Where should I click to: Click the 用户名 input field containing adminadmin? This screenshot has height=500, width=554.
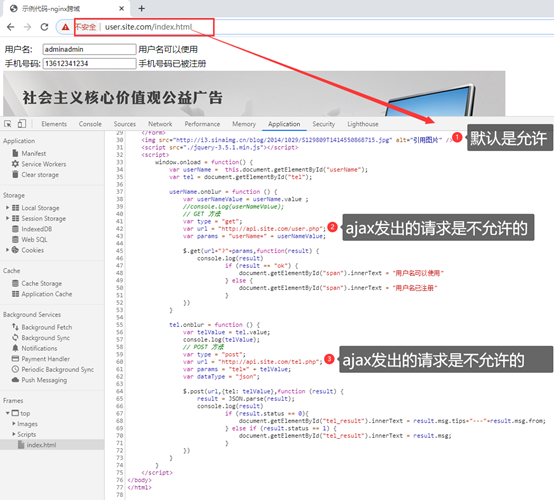pyautogui.click(x=89, y=49)
